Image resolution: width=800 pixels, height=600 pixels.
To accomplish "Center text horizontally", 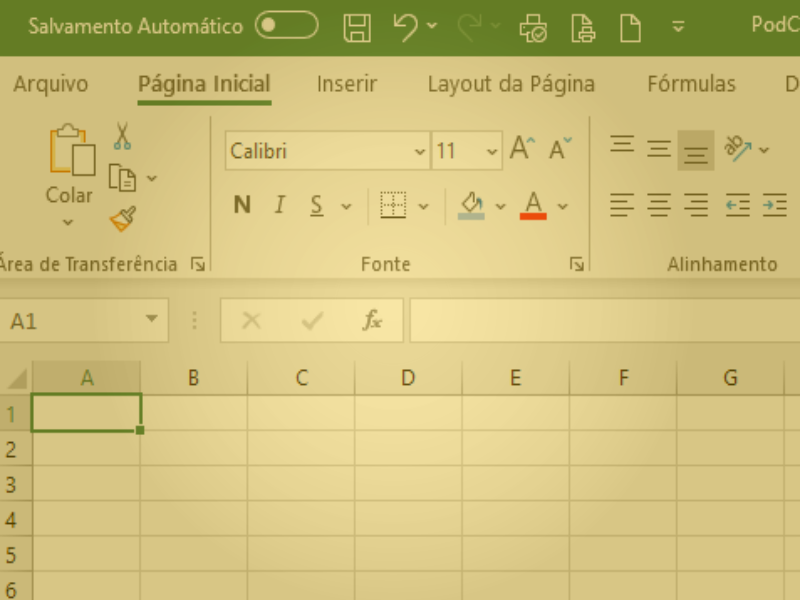I will pos(659,205).
